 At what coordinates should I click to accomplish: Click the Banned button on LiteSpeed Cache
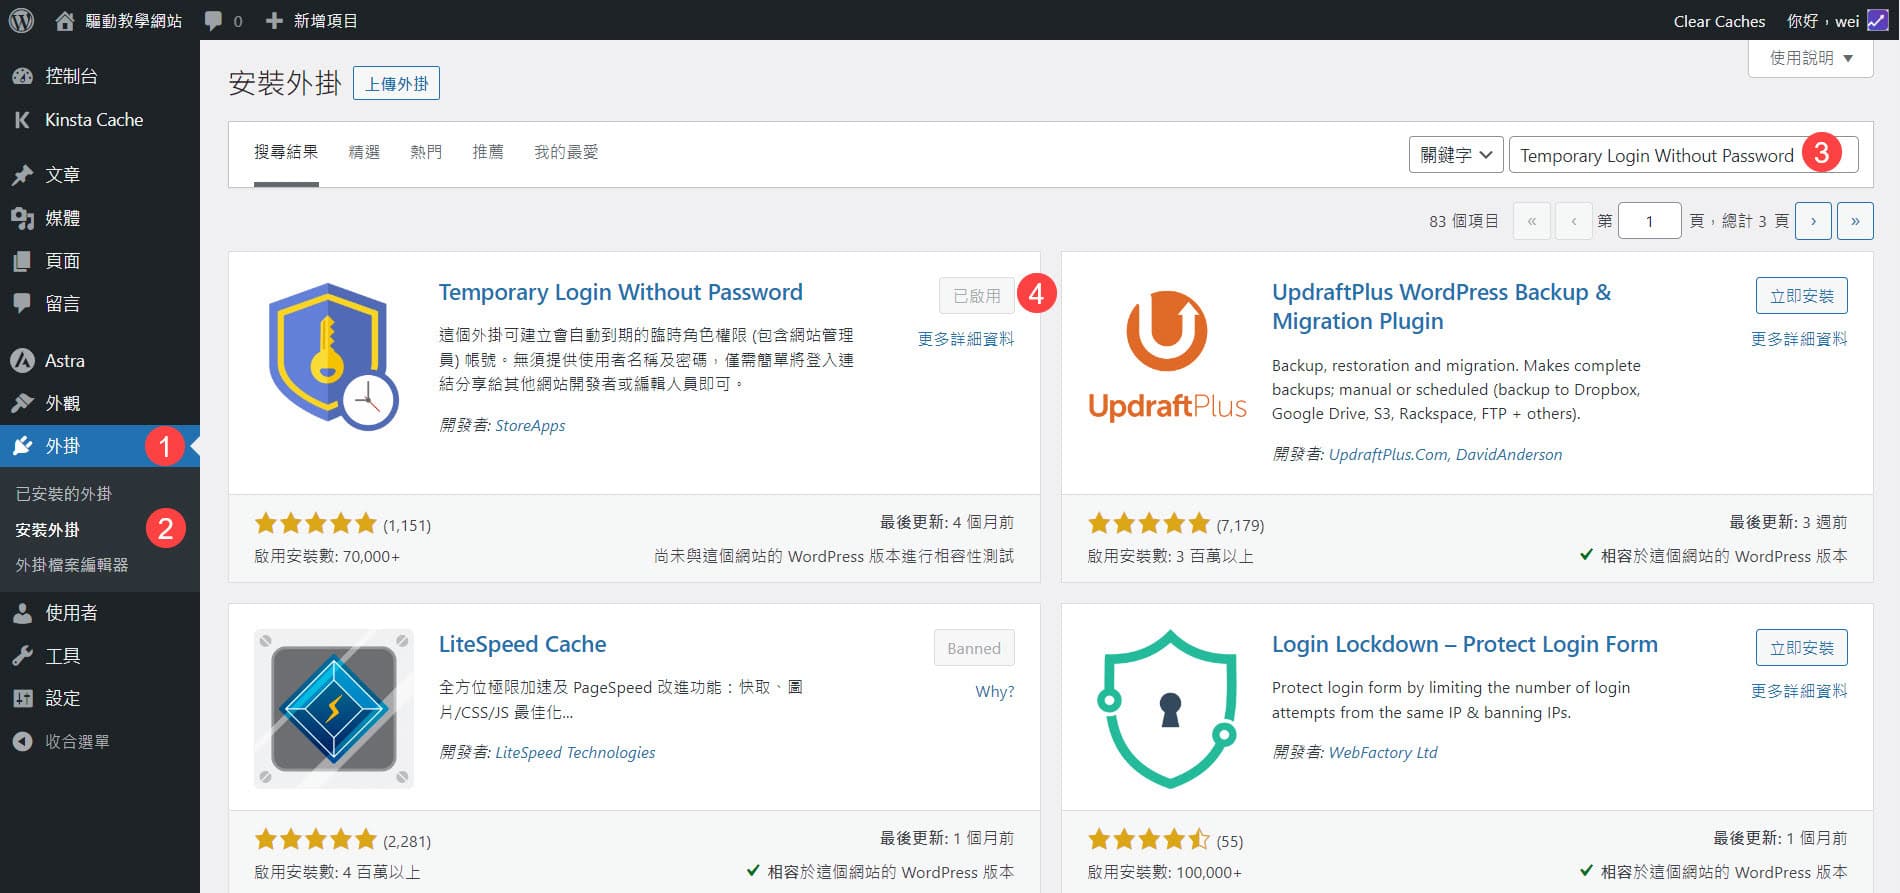point(974,648)
